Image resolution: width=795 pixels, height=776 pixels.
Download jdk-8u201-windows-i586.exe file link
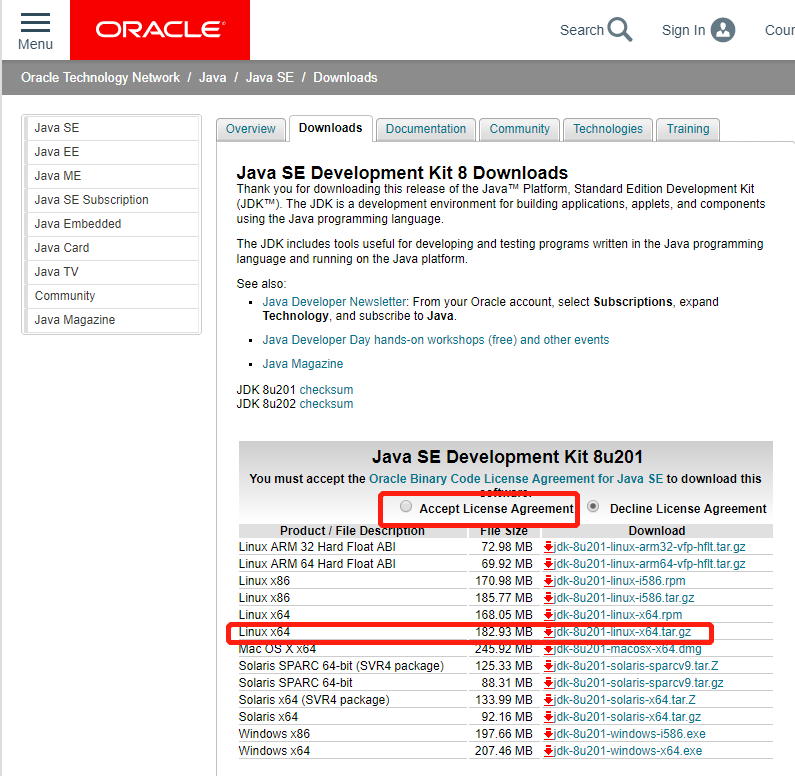pos(630,734)
